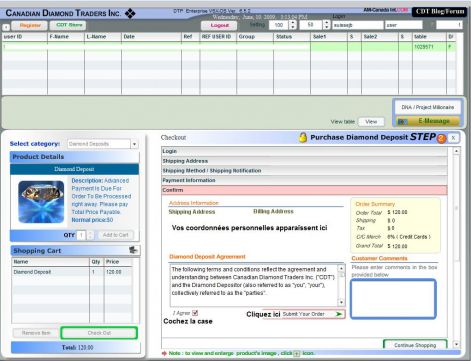Select the Diamond Deposit row in the cart

(72, 272)
